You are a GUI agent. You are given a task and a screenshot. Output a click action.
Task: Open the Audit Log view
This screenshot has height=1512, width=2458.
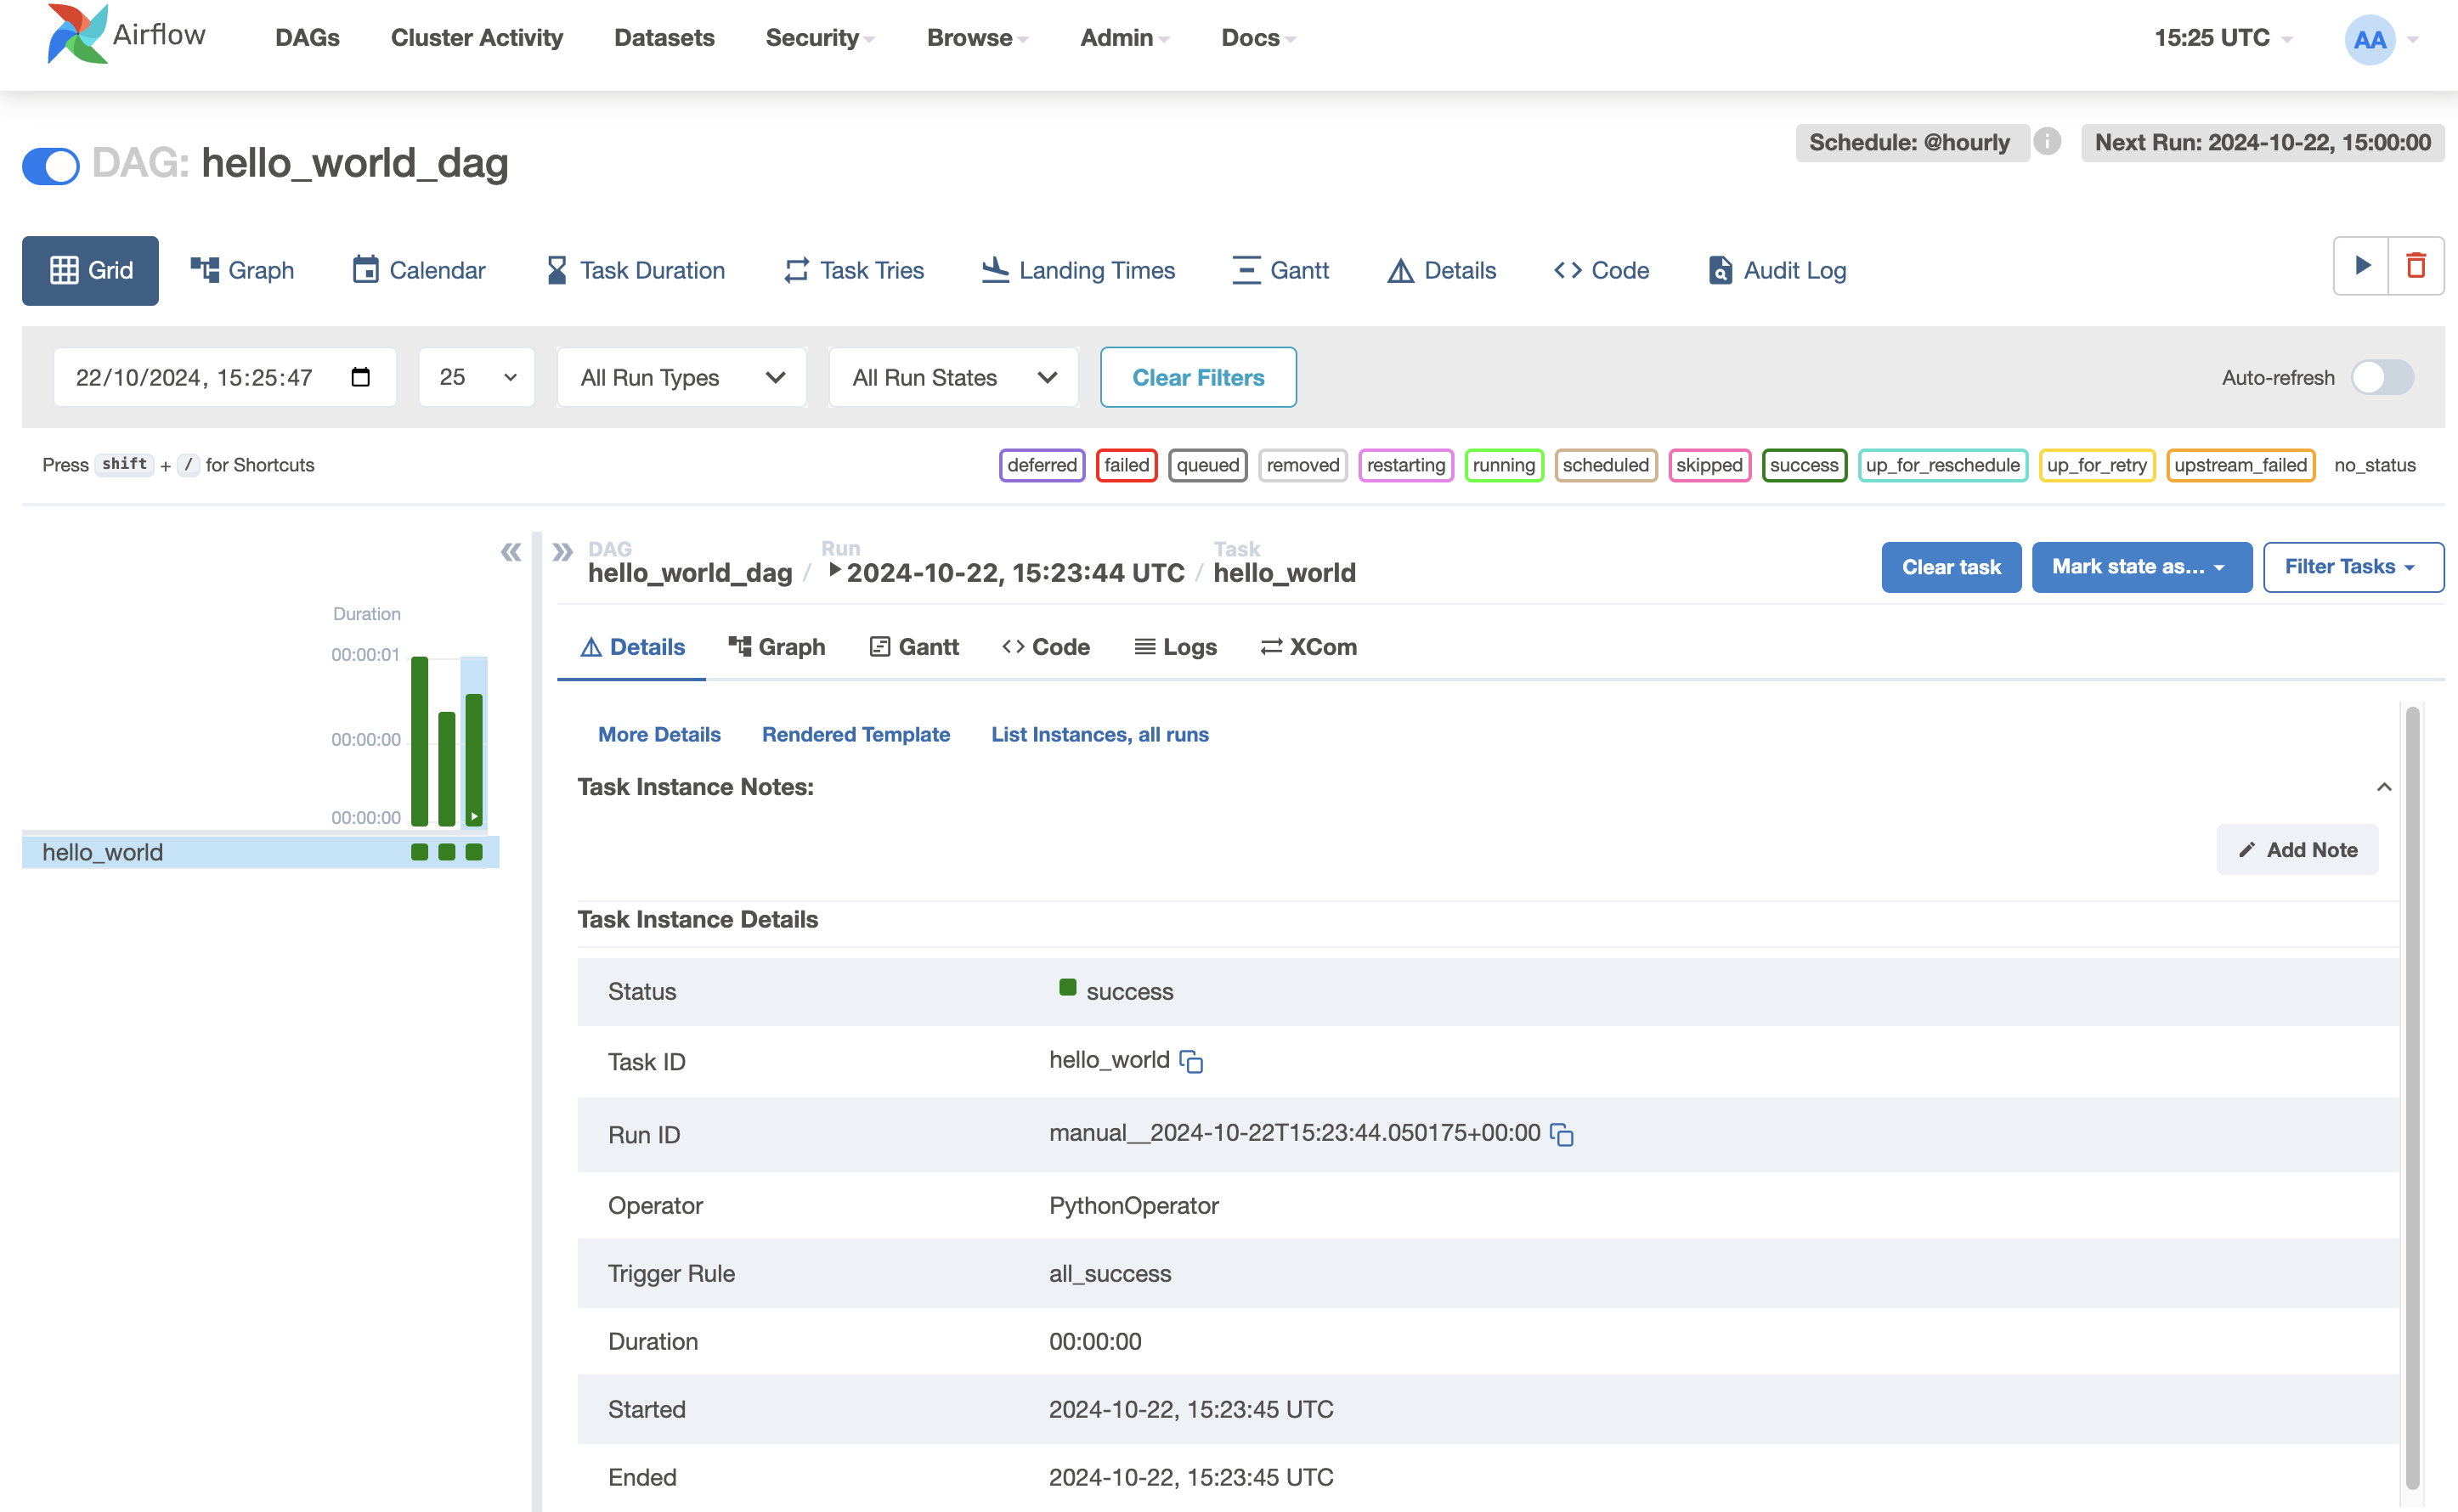1775,270
